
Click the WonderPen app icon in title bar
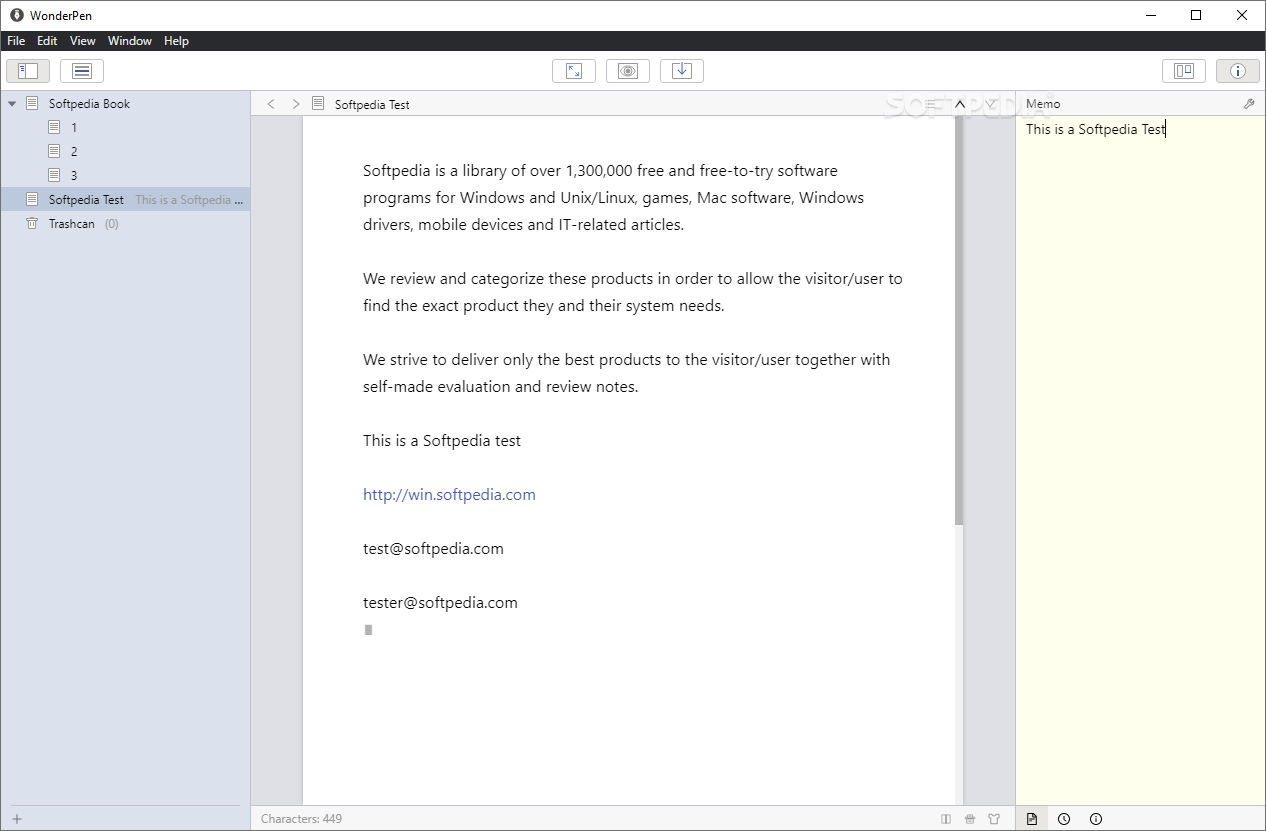(x=17, y=15)
